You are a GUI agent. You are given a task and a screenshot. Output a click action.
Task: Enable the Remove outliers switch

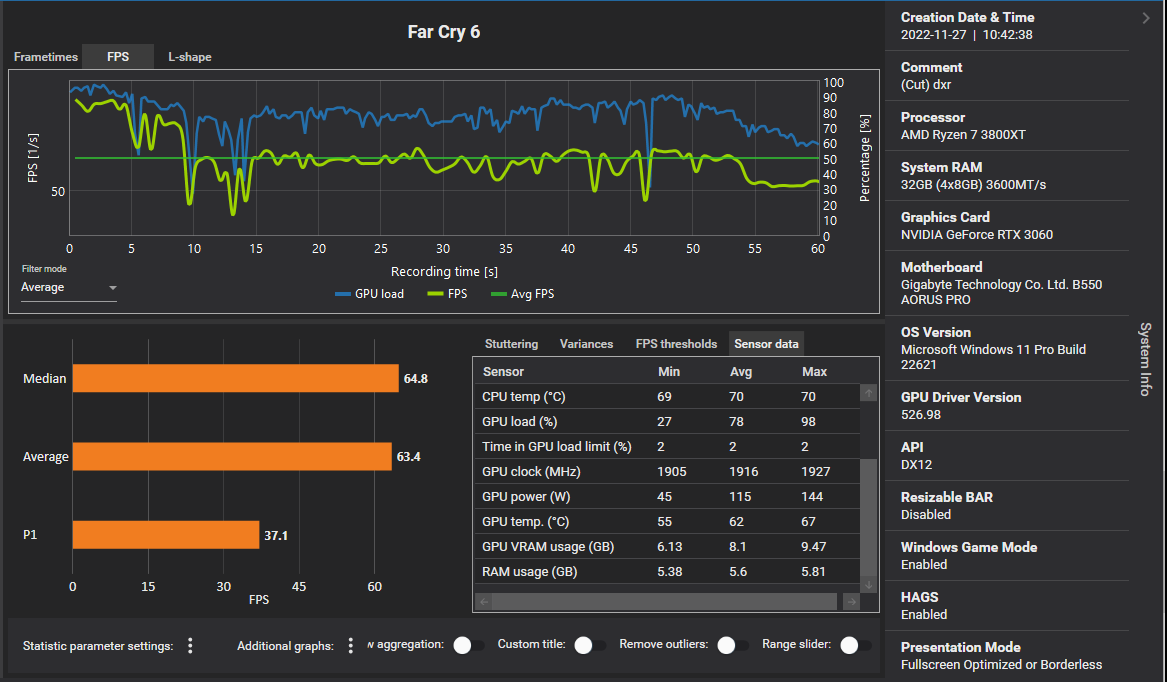coord(732,645)
